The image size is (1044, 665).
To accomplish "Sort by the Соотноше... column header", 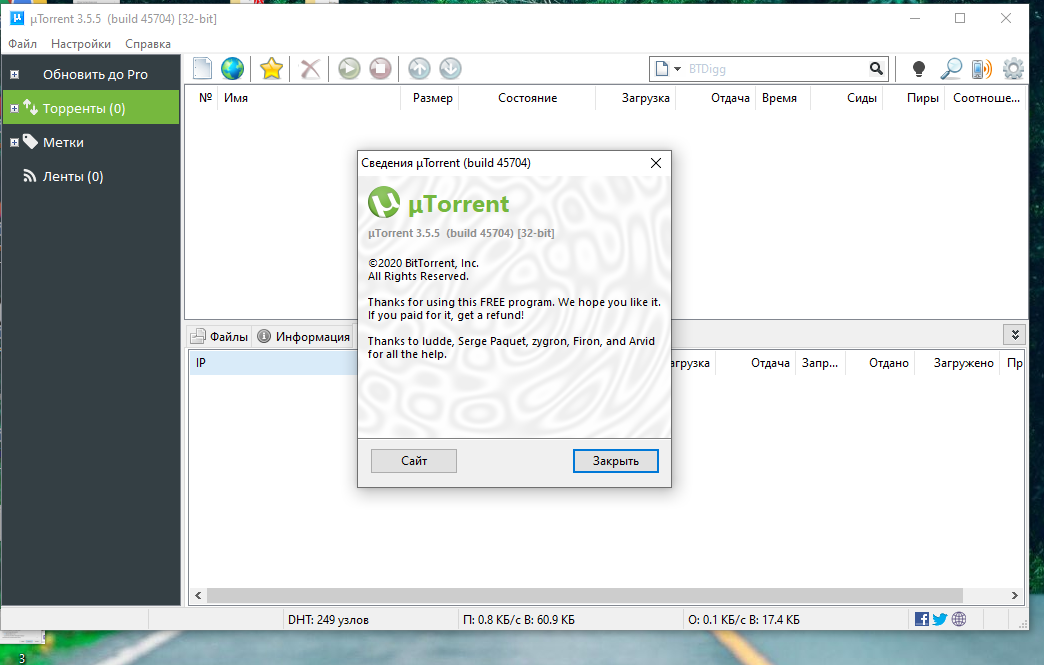I will pos(986,98).
